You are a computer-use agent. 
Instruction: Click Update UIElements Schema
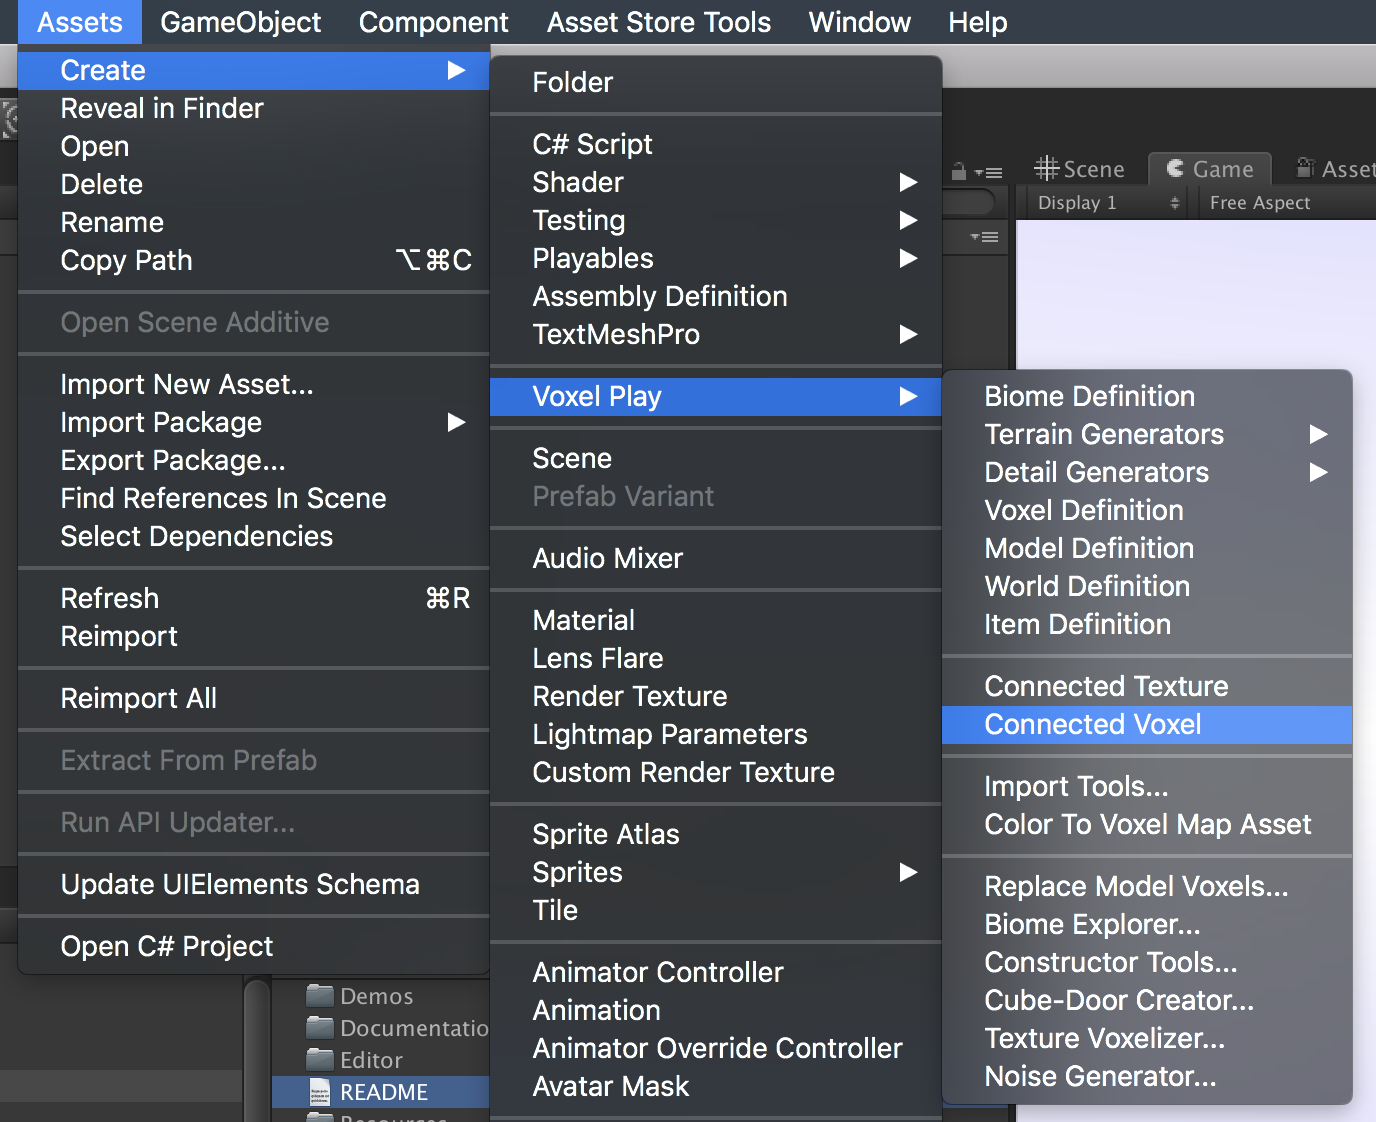pos(254,884)
